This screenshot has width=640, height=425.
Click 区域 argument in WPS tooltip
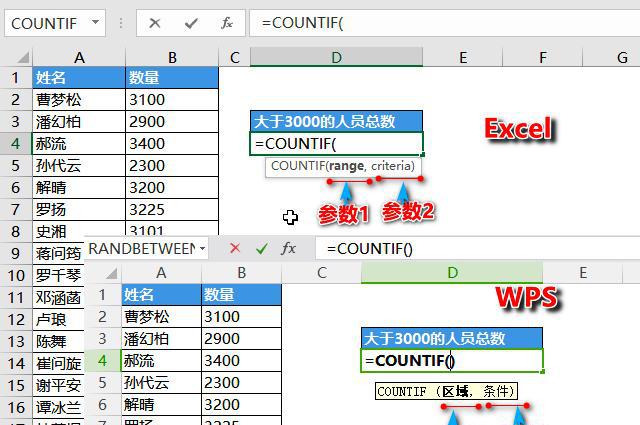tap(456, 392)
